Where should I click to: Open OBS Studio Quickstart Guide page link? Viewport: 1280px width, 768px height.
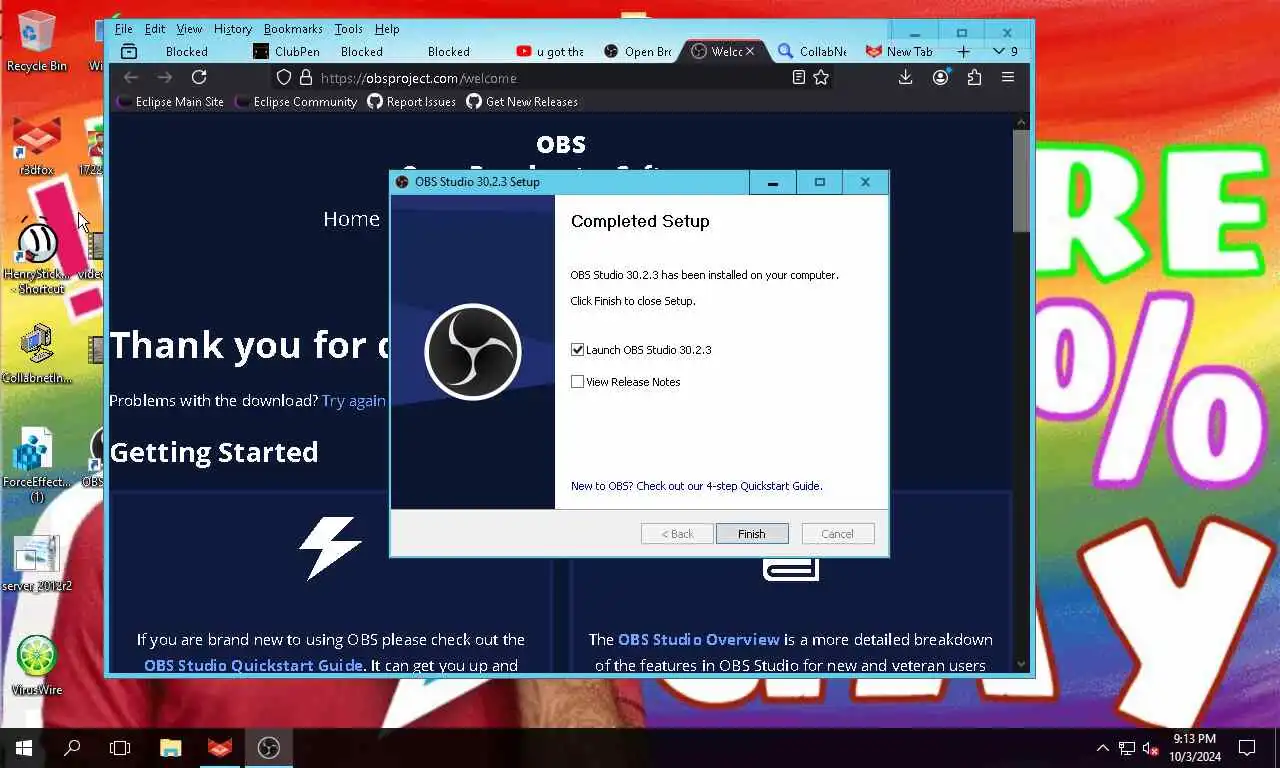(x=253, y=665)
